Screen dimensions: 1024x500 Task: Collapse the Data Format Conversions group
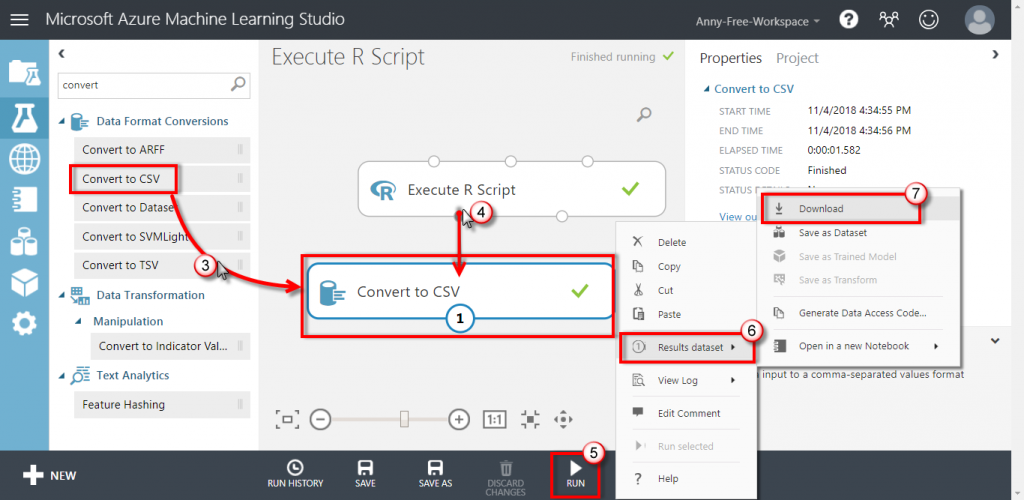62,121
